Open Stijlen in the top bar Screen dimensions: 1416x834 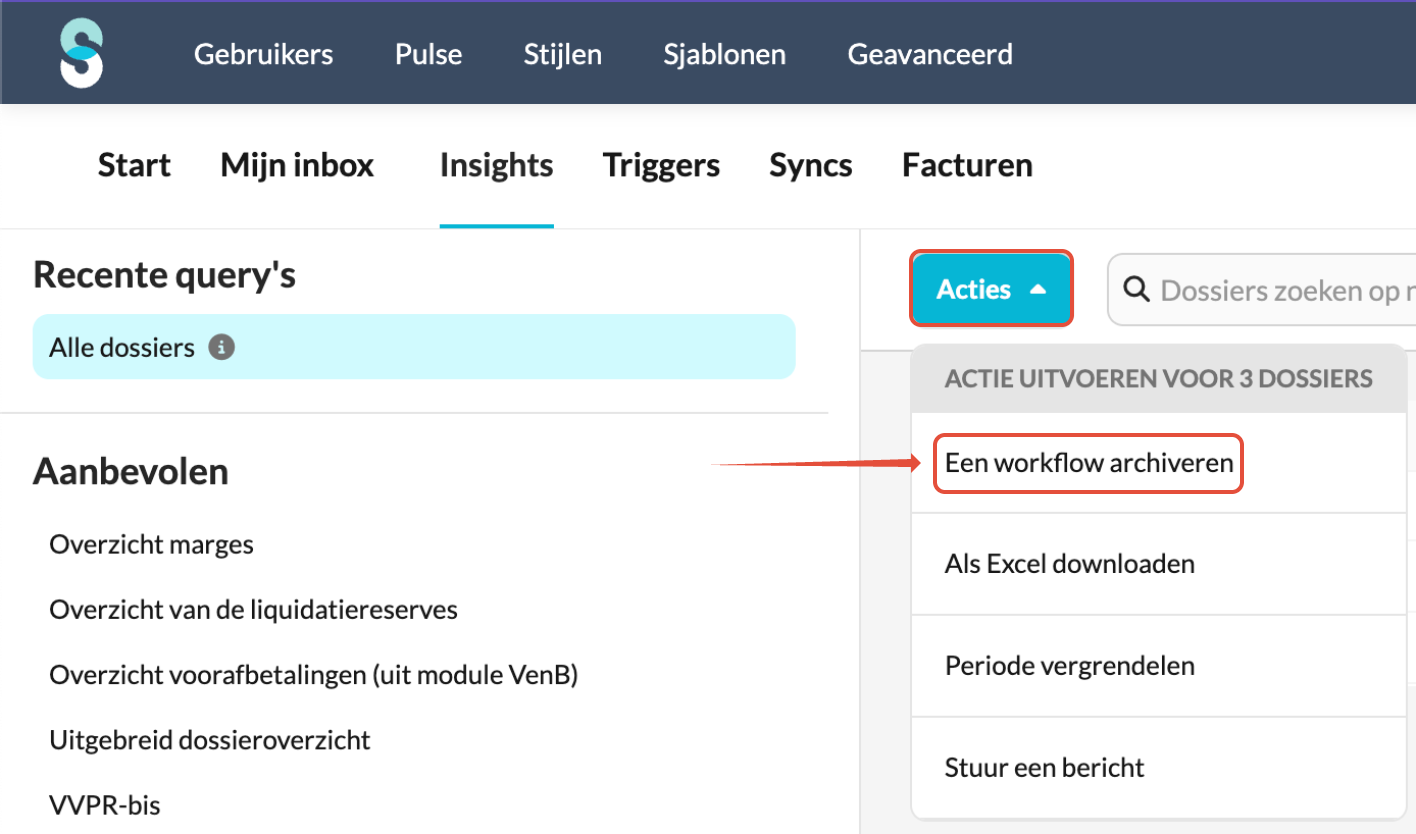(563, 53)
